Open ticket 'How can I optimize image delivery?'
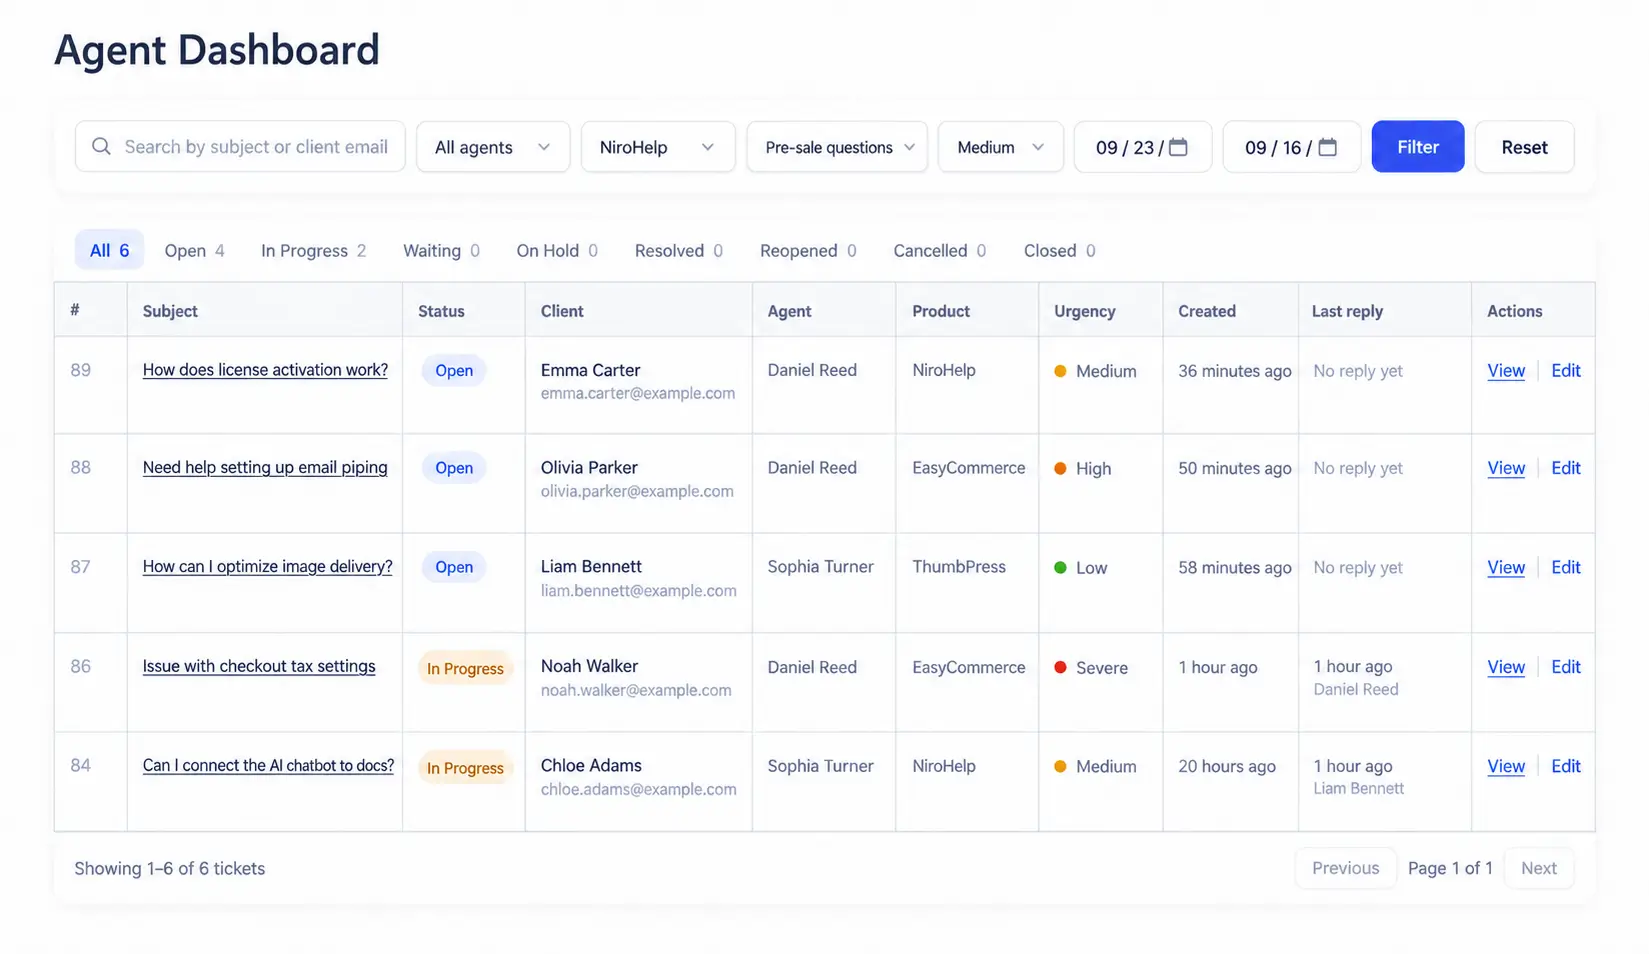This screenshot has width=1649, height=954. coord(267,567)
